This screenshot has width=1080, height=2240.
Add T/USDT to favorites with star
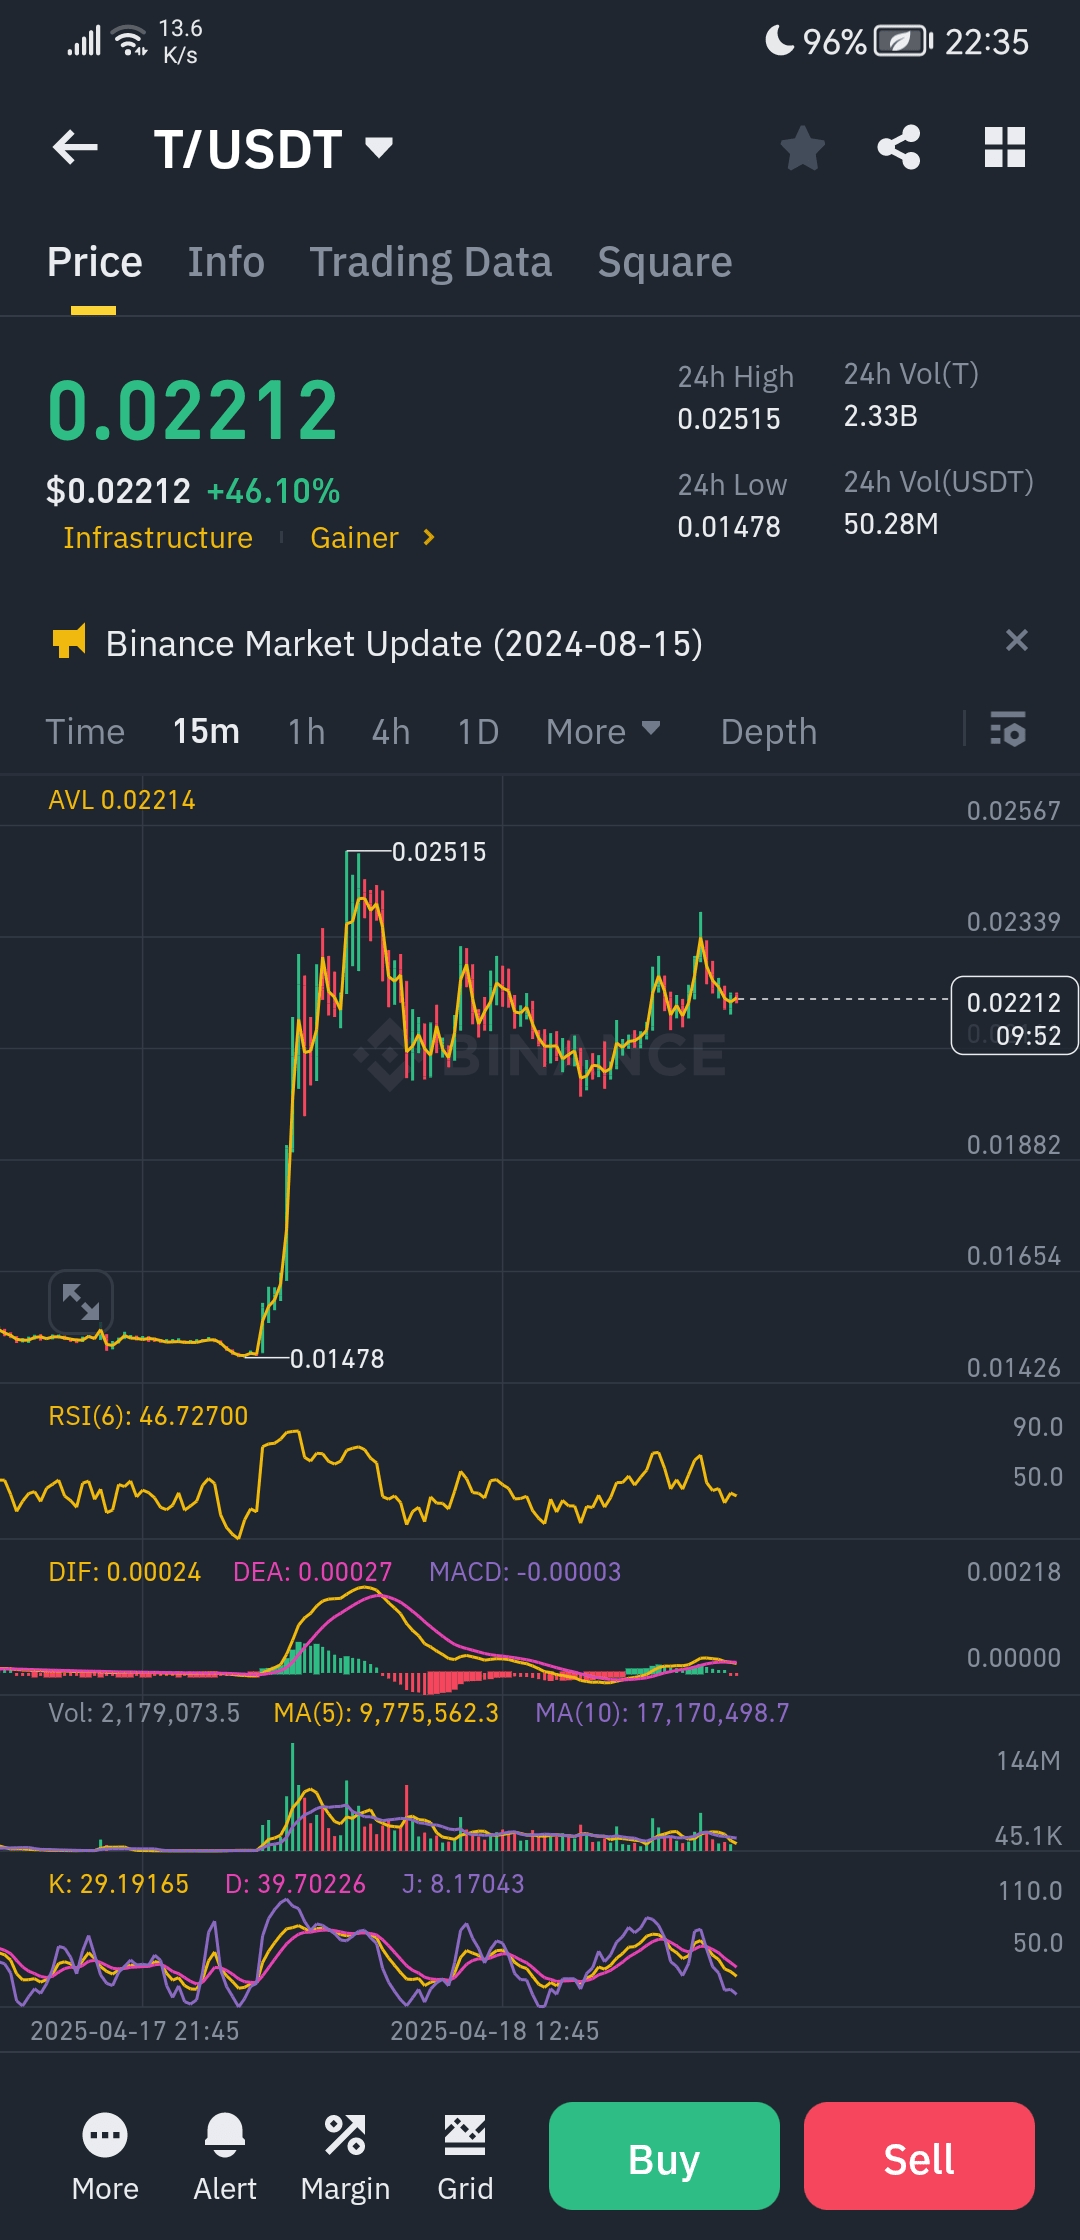point(802,149)
